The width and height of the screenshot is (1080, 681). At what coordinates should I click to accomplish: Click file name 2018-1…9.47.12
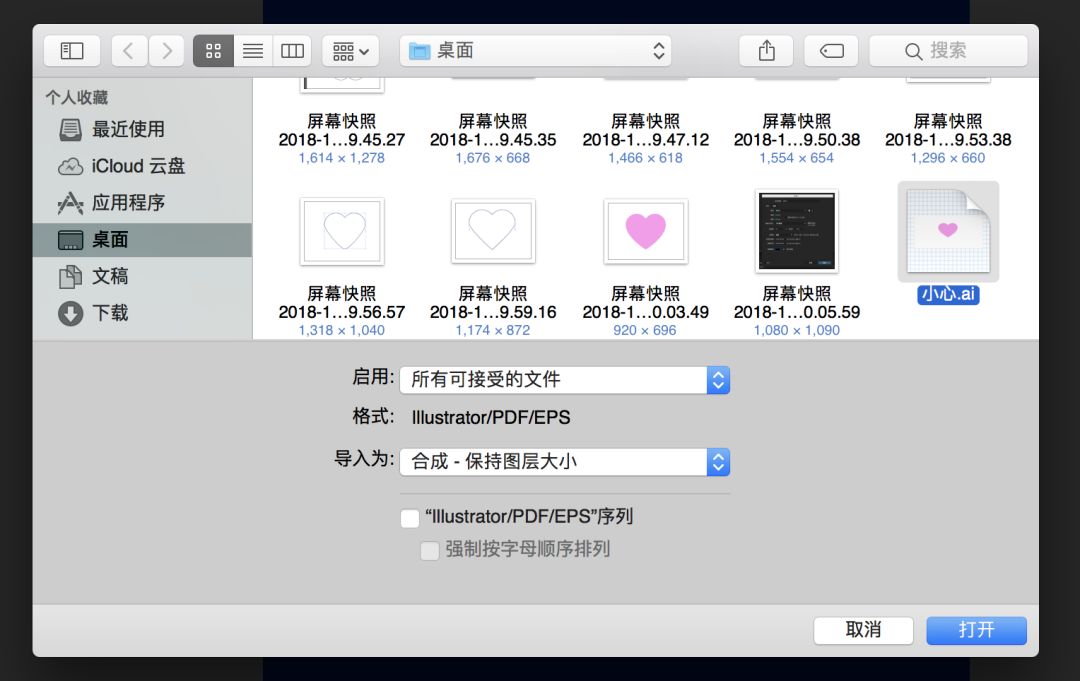coord(645,140)
